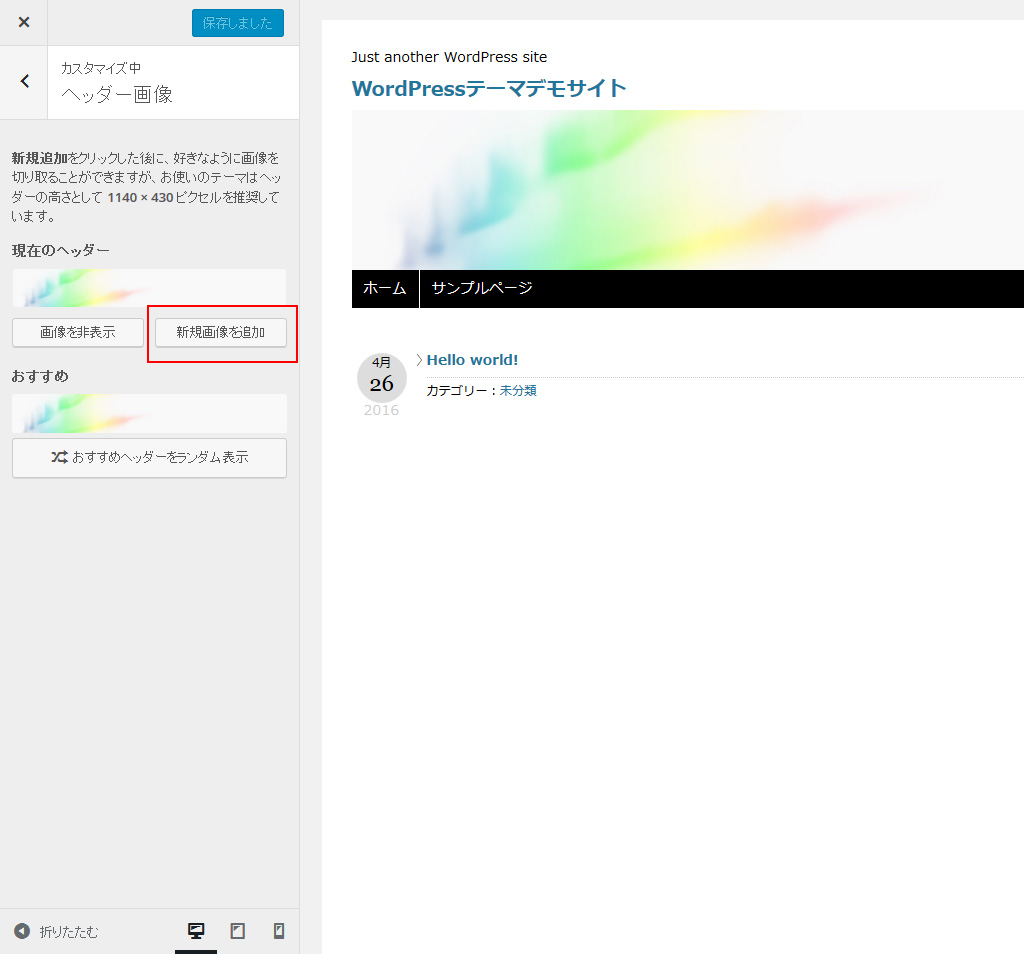
Task: Select the recommended header thumbnail under おすすめ
Action: coord(150,413)
